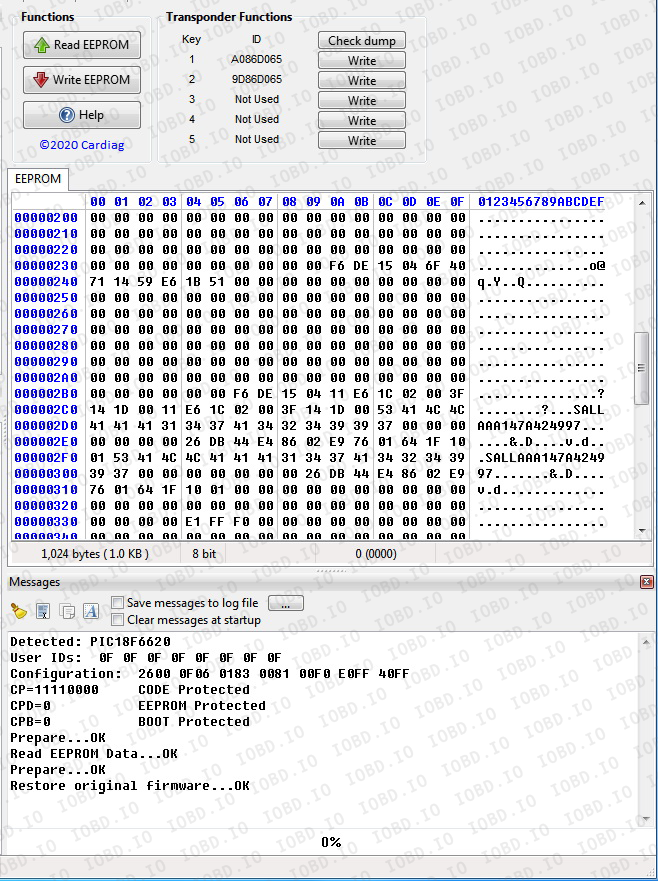The image size is (658, 881).
Task: Click key 1 ID A086D065
Action: [256, 59]
